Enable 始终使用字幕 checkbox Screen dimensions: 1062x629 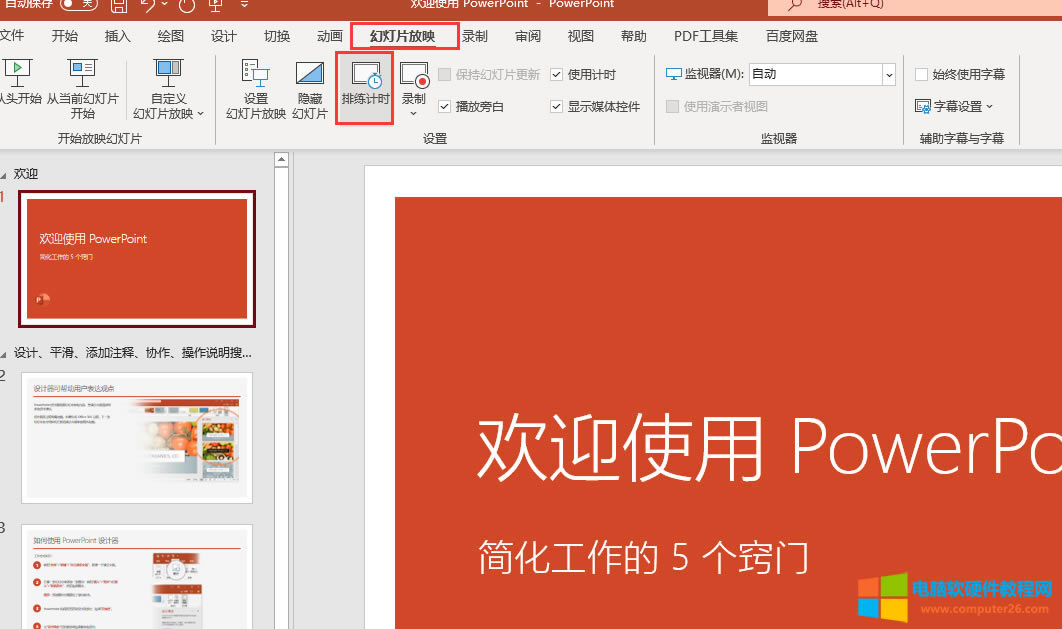tap(921, 75)
